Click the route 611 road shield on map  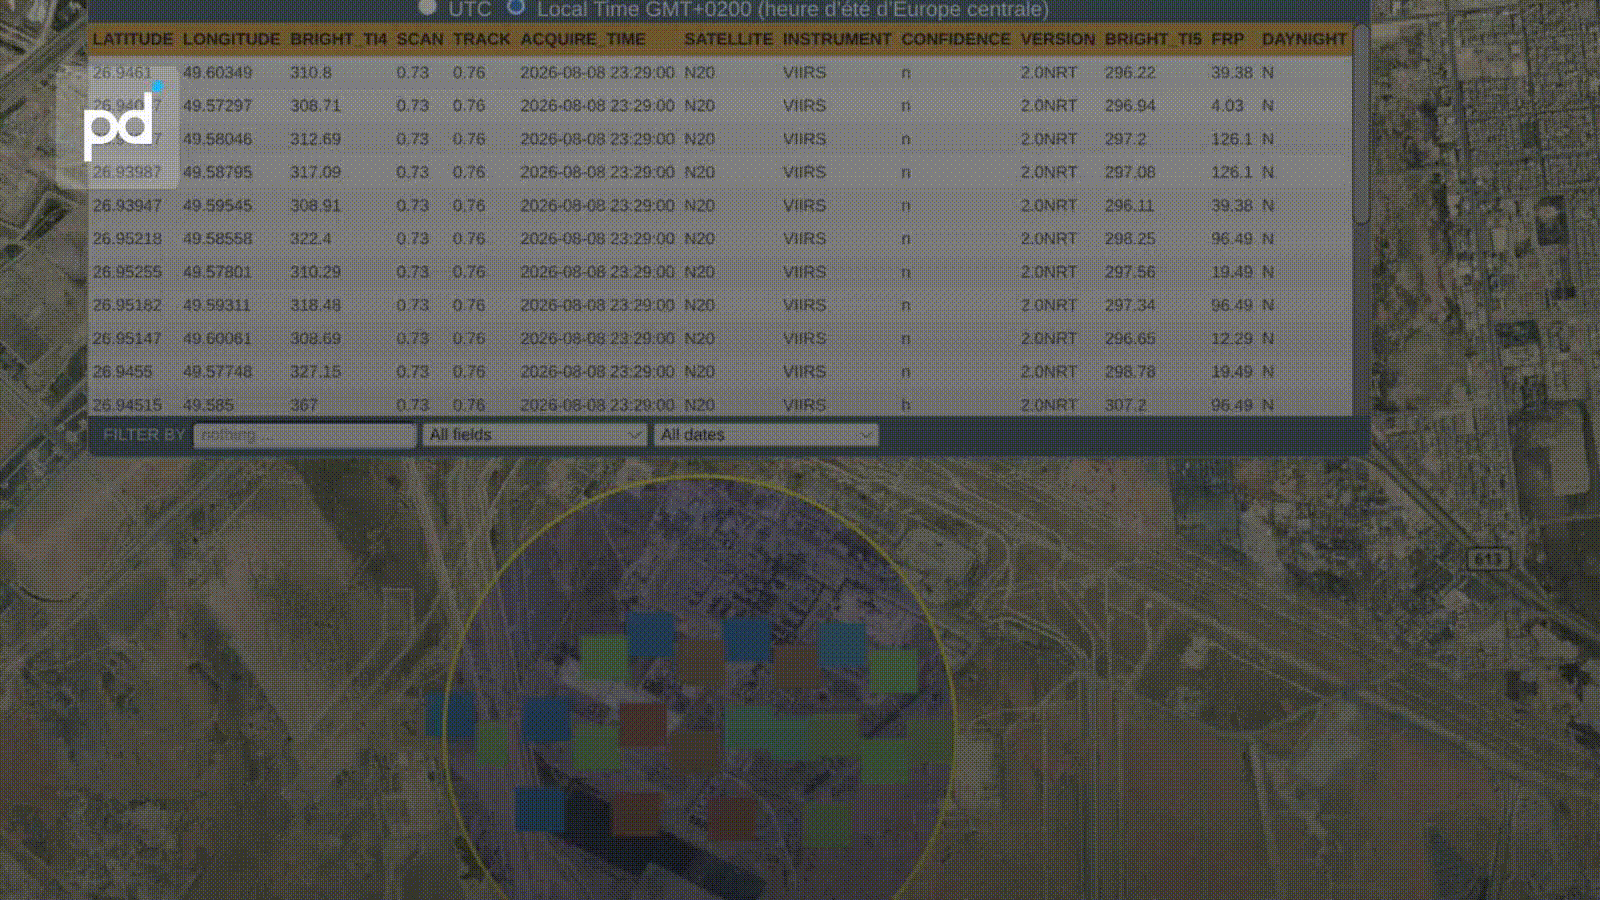coord(1487,559)
